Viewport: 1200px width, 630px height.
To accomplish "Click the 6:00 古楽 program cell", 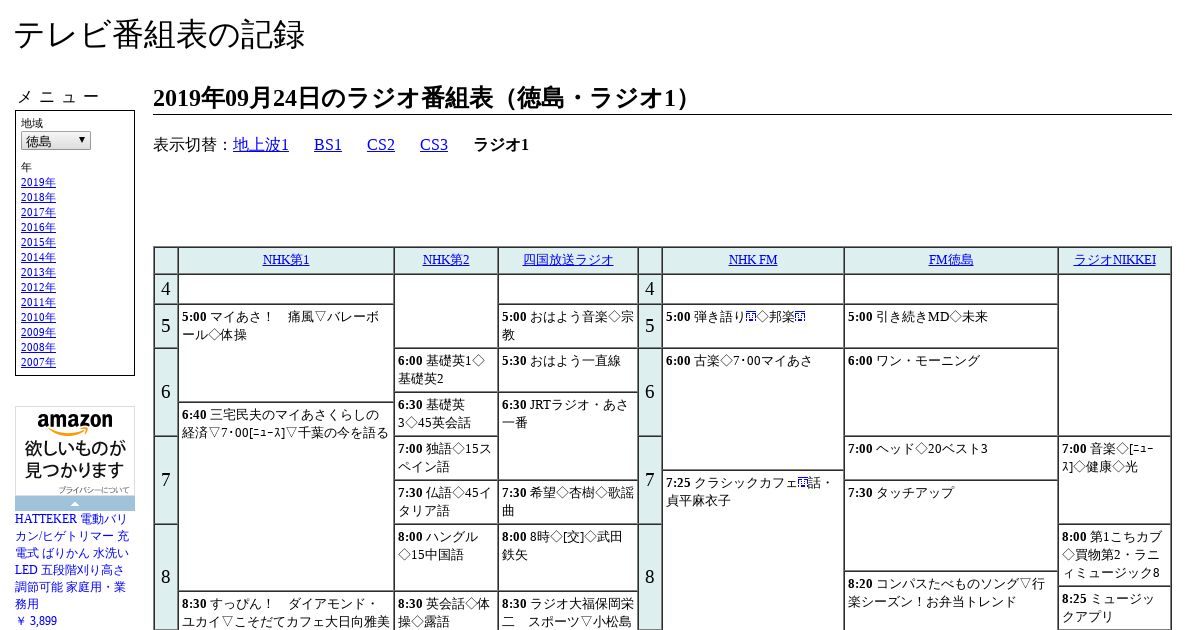I will tap(753, 408).
